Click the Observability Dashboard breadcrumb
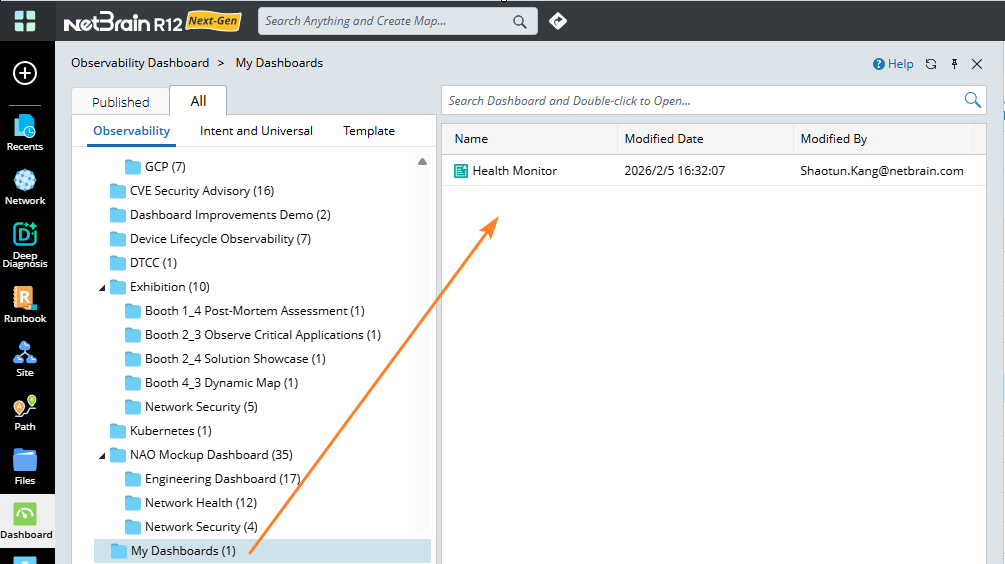 (140, 63)
